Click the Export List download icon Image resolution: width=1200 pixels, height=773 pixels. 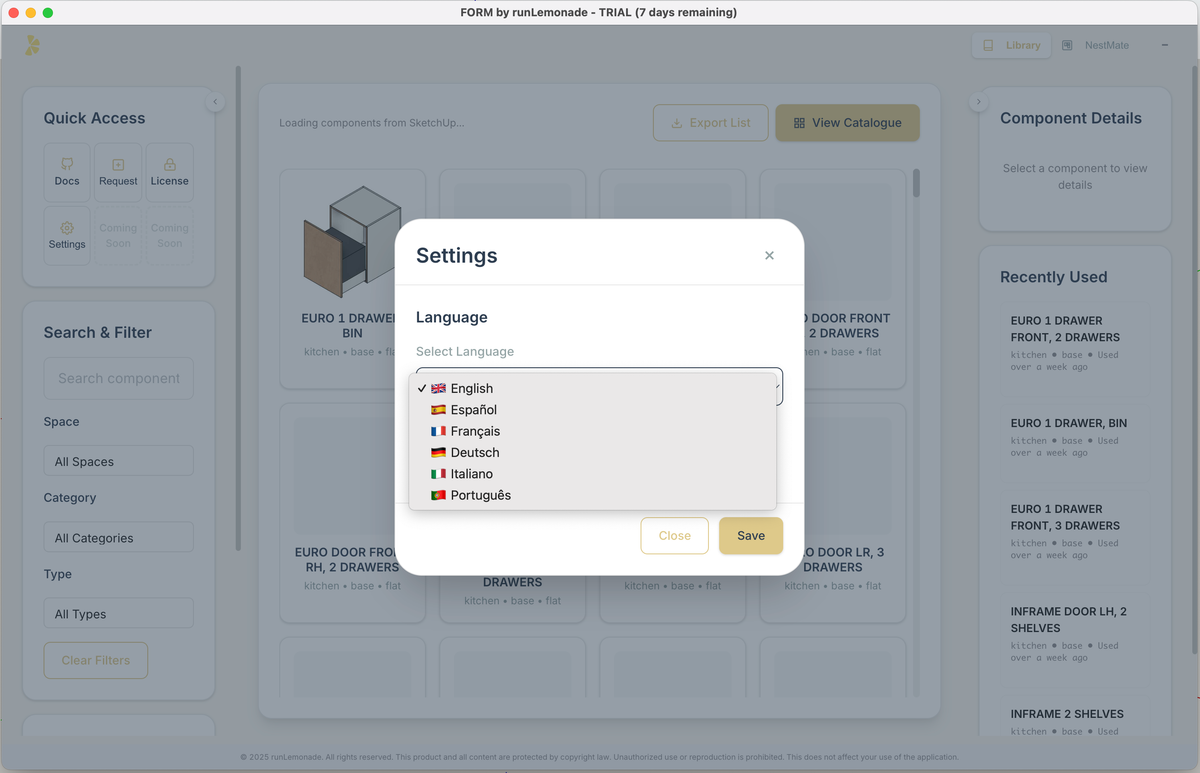tap(679, 122)
